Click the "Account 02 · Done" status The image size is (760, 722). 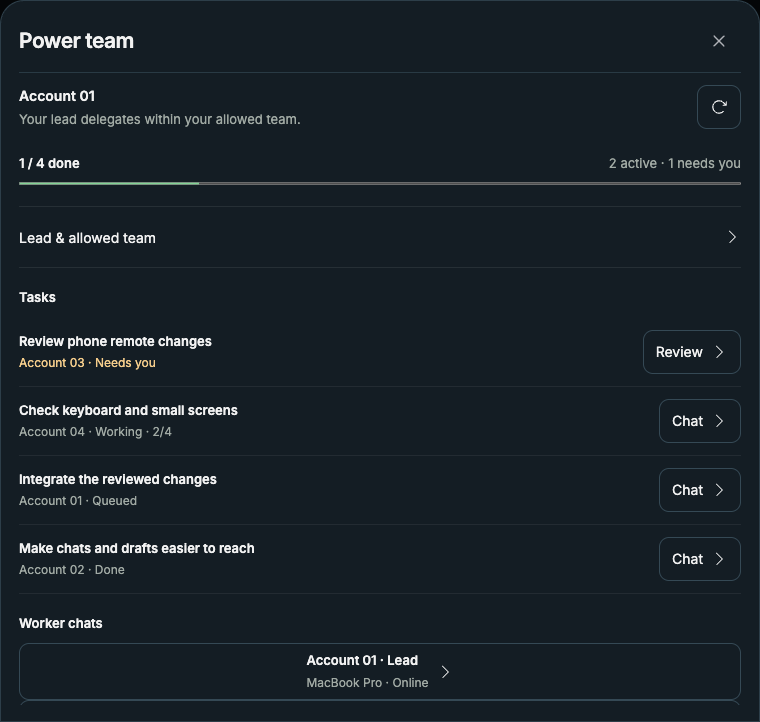(72, 570)
